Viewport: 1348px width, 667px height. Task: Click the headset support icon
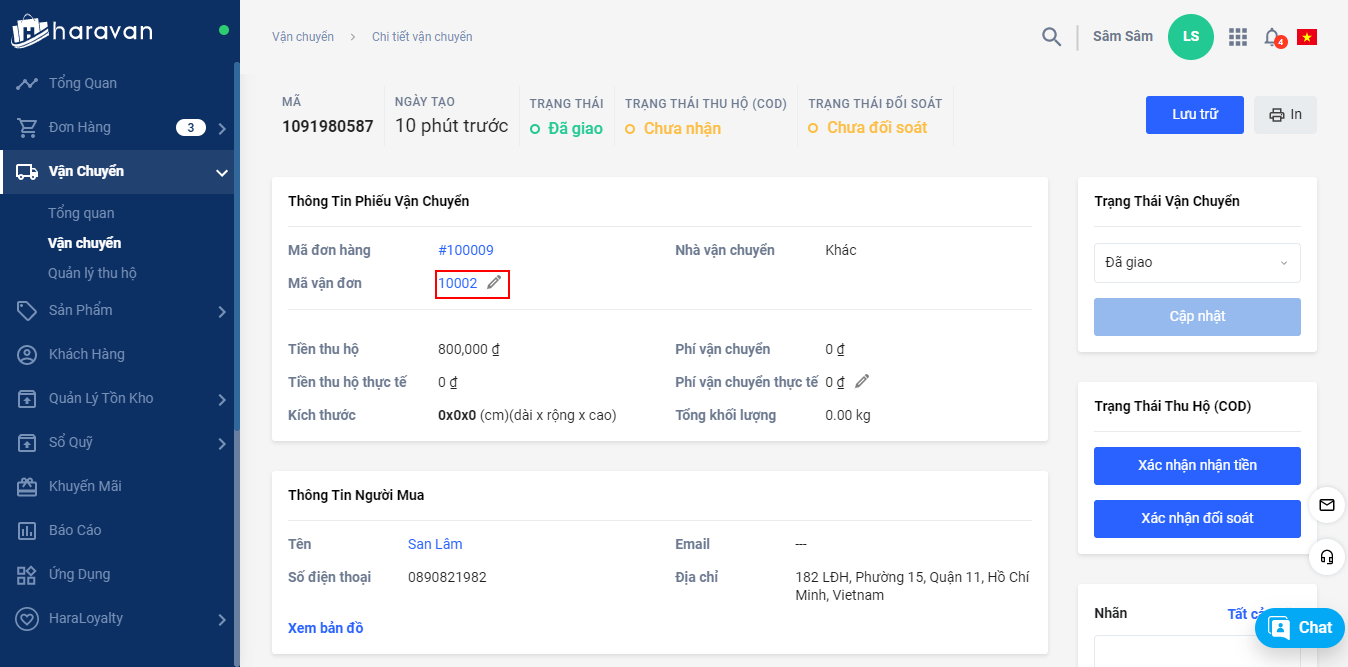click(1327, 557)
